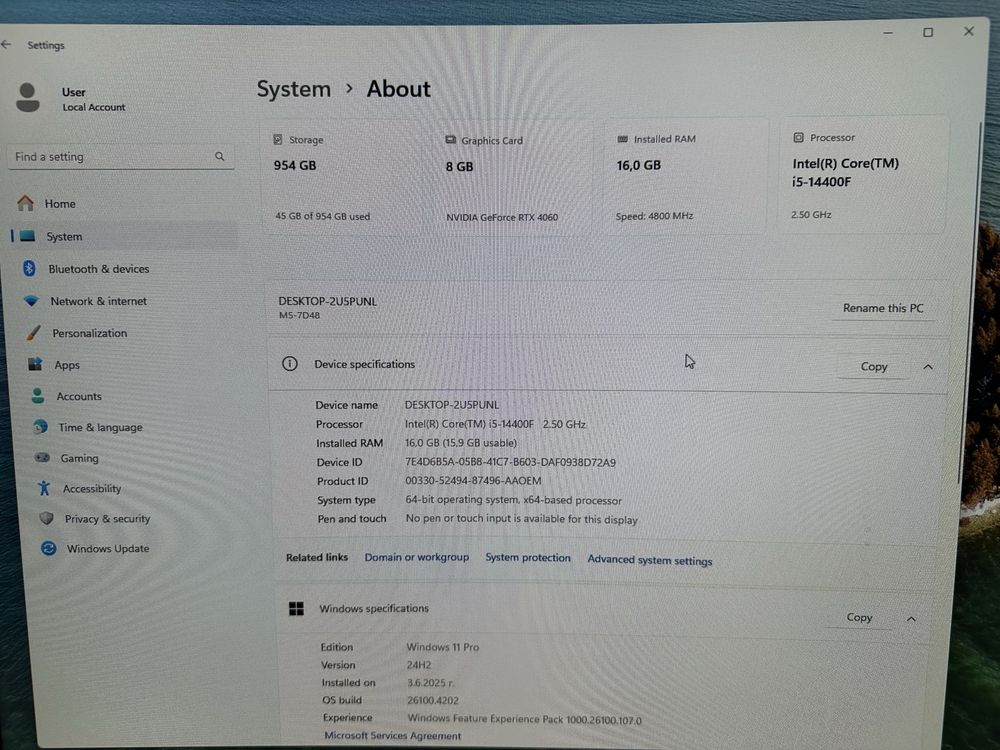Viewport: 1000px width, 750px height.
Task: Copy the Windows specifications
Action: tap(859, 617)
